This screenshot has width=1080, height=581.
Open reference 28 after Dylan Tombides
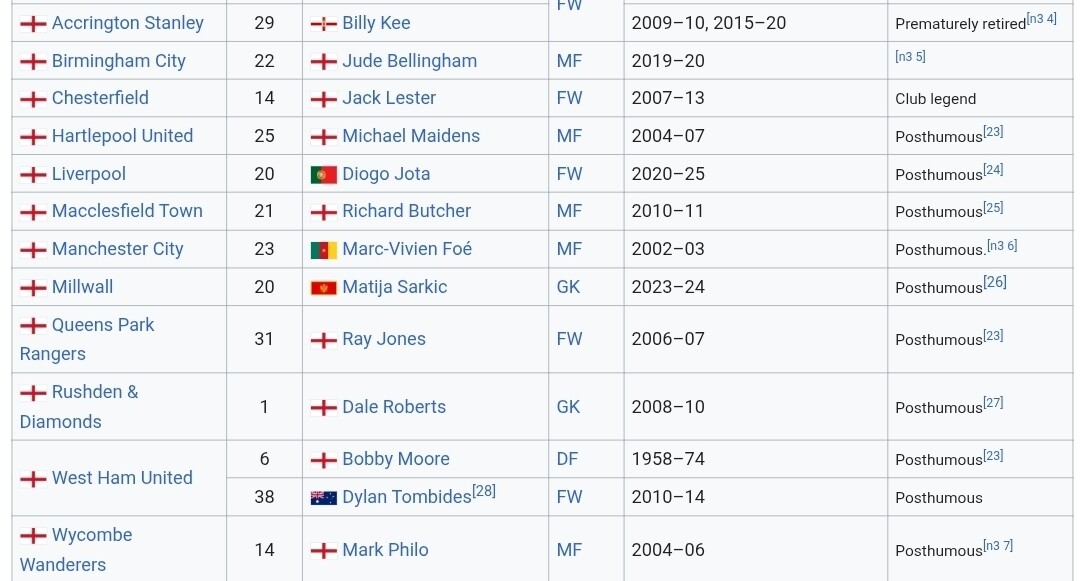(x=484, y=492)
